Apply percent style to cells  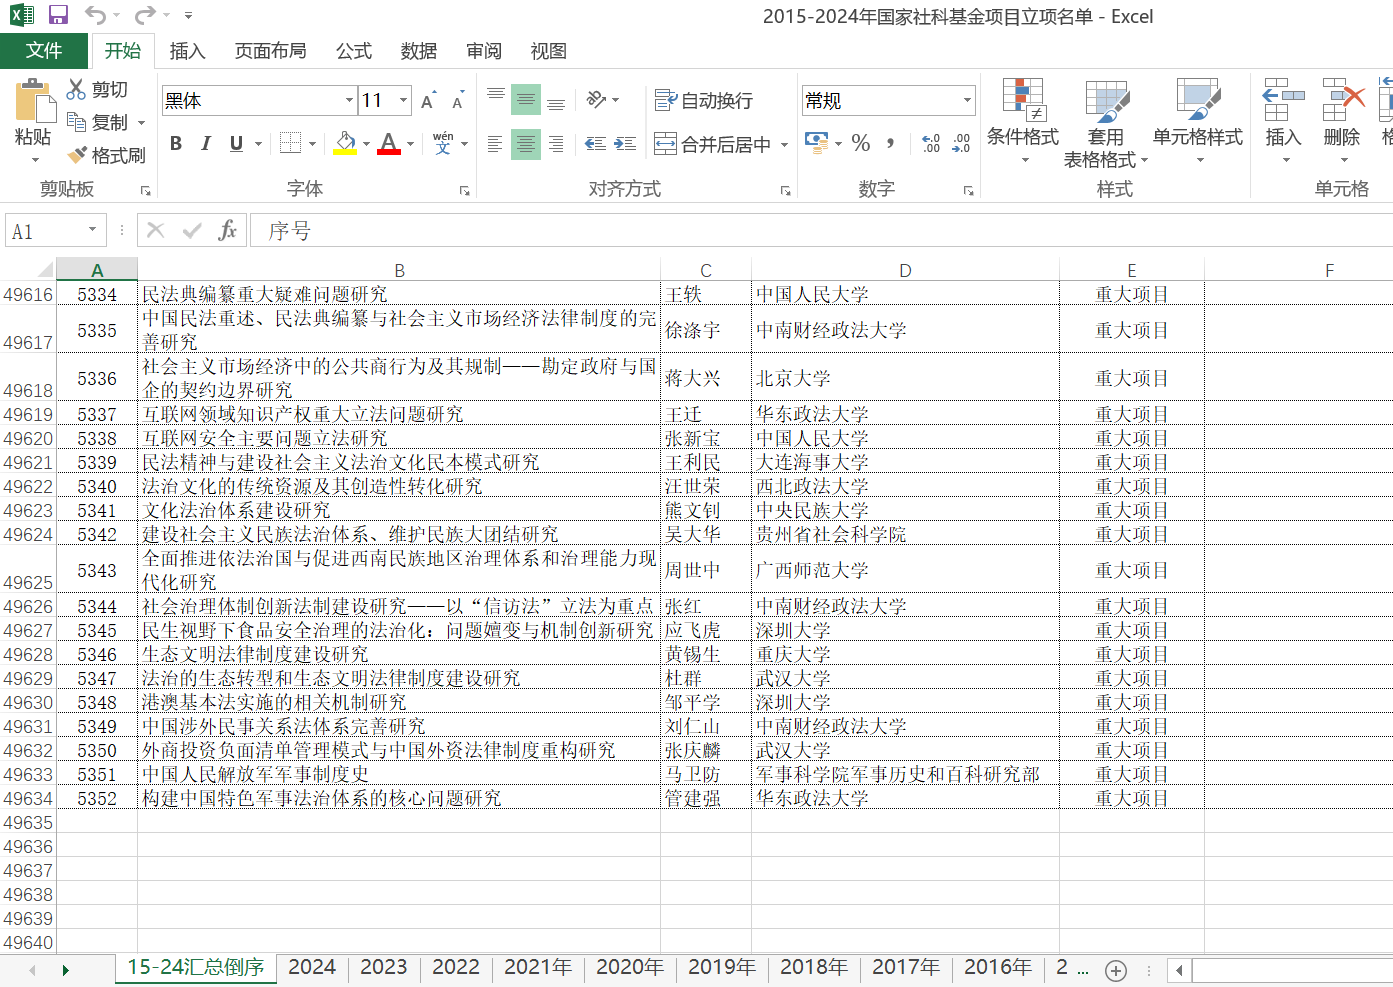[x=861, y=143]
